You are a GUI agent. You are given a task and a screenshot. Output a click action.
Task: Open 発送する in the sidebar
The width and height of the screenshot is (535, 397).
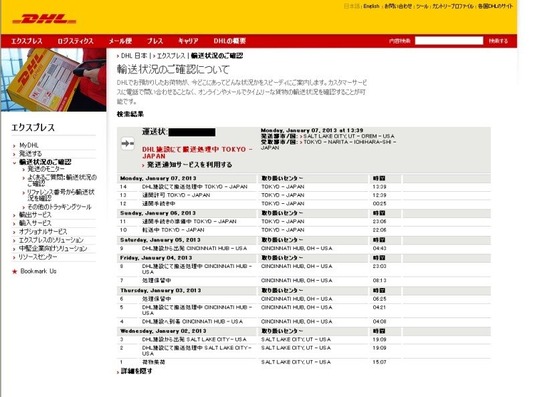(30, 153)
